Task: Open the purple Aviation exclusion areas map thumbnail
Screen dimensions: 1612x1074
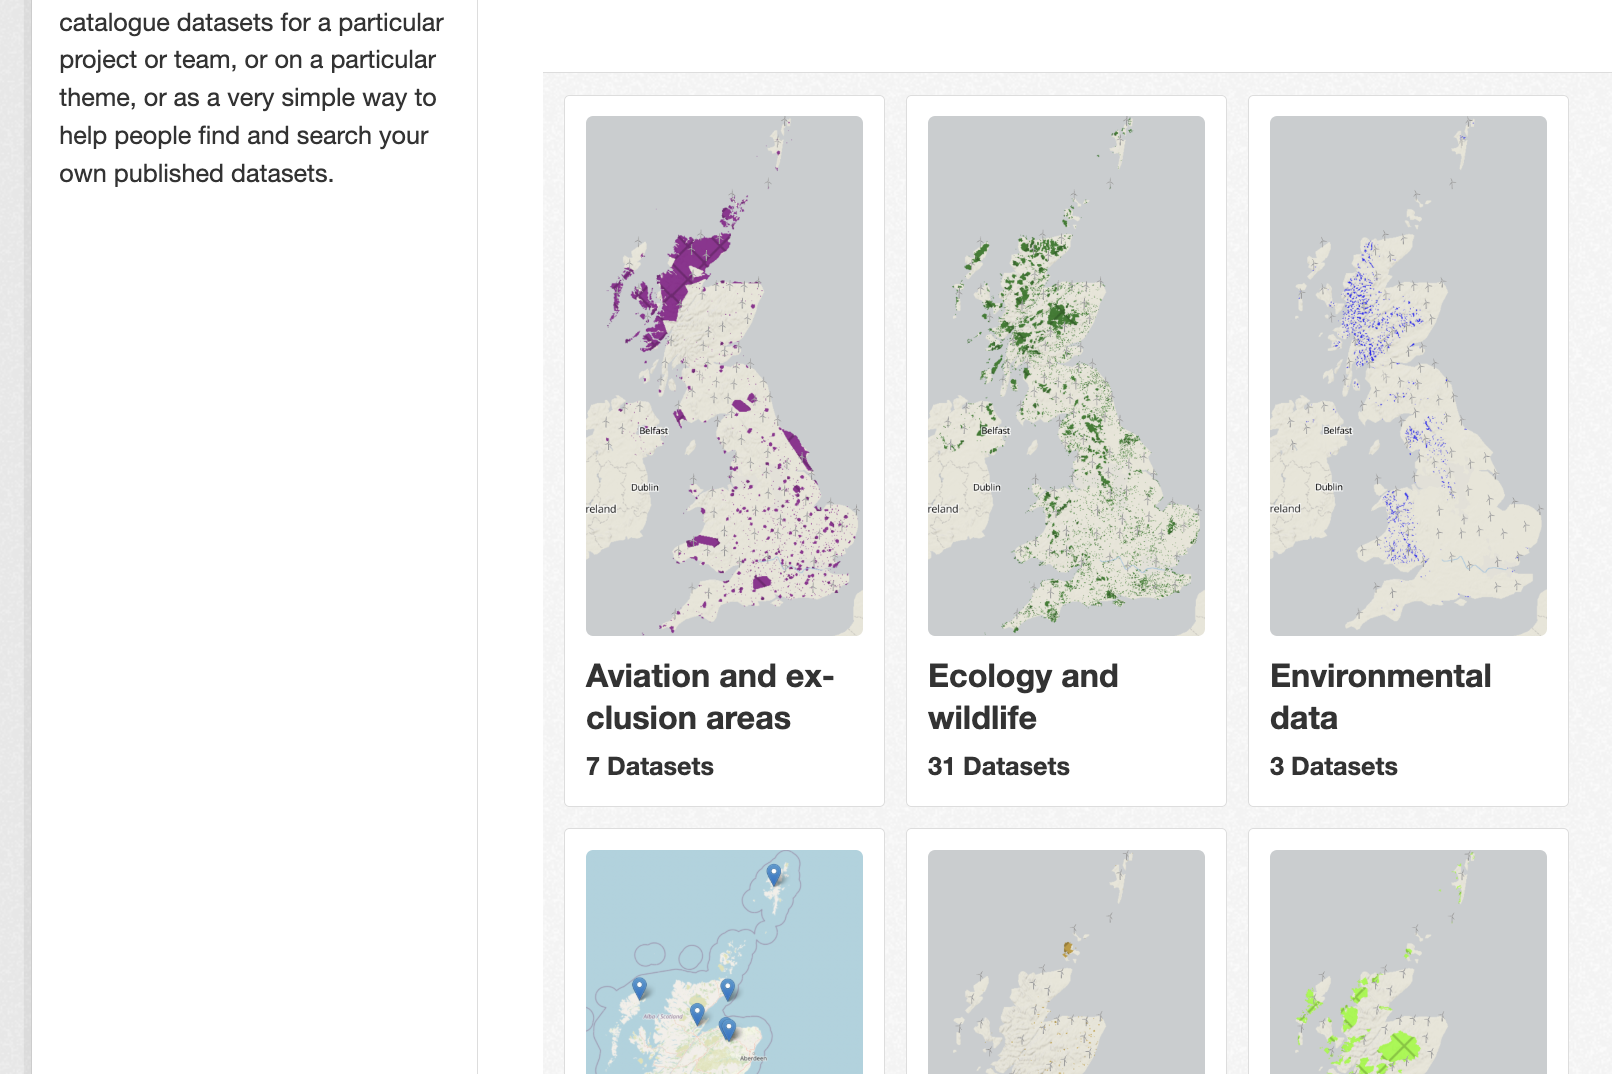Action: 724,375
